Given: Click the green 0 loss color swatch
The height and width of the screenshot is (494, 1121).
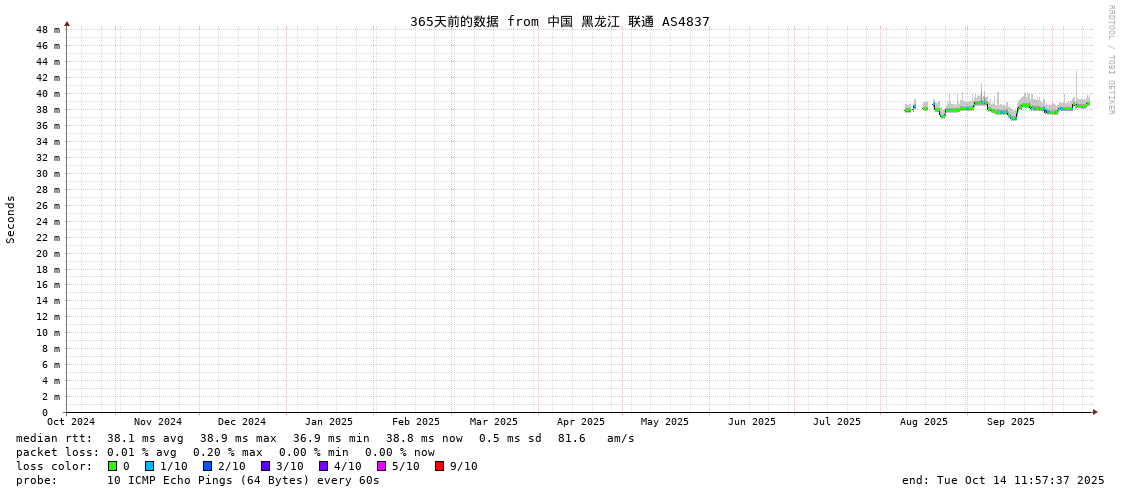Looking at the screenshot, I should coord(113,466).
